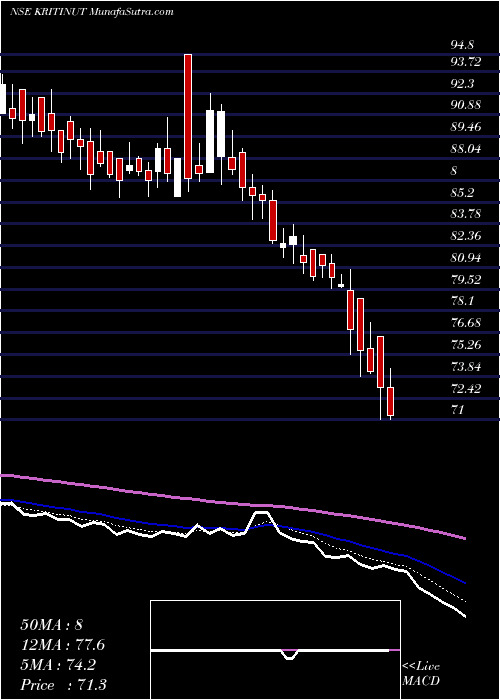Click the MACD inset dip marker
The width and height of the screenshot is (500, 700).
(290, 654)
